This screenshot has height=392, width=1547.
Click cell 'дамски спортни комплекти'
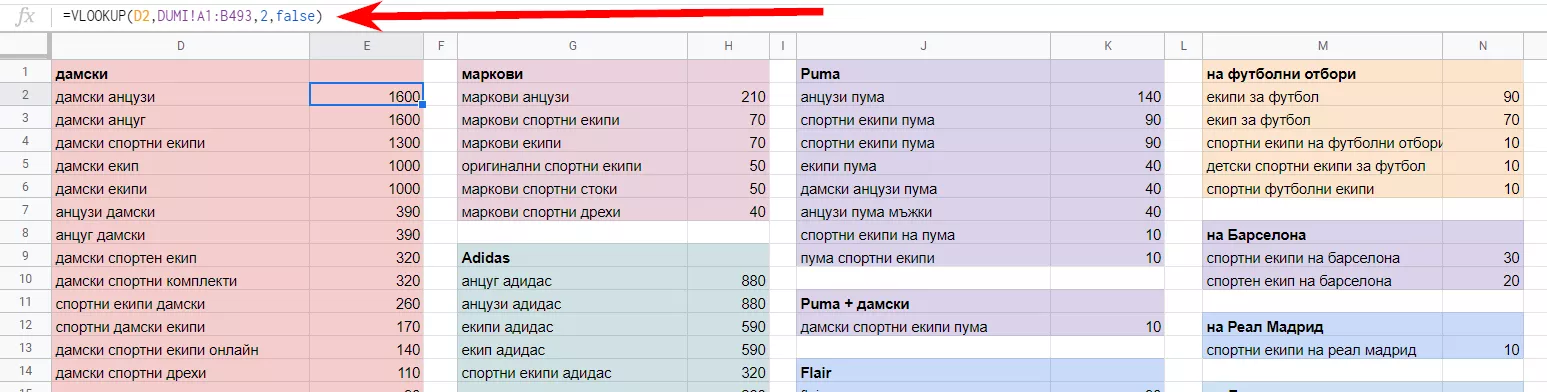tap(180, 281)
